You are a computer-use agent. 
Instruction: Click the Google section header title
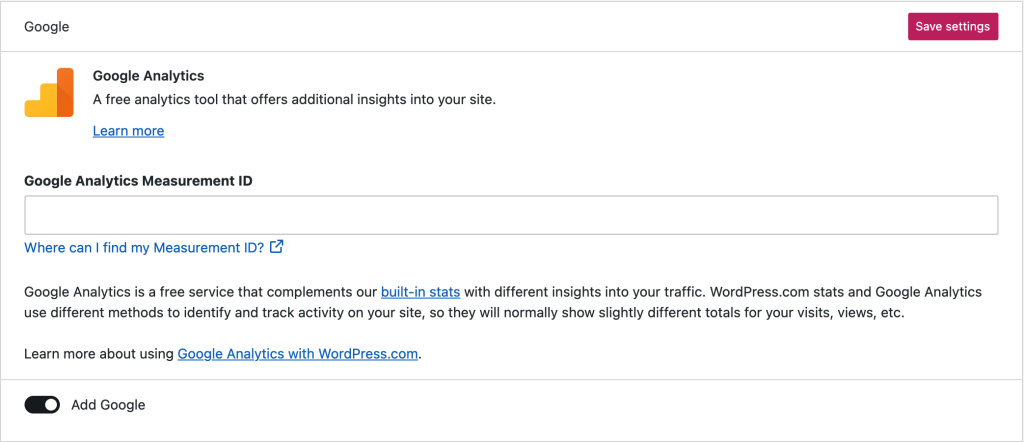[x=47, y=27]
